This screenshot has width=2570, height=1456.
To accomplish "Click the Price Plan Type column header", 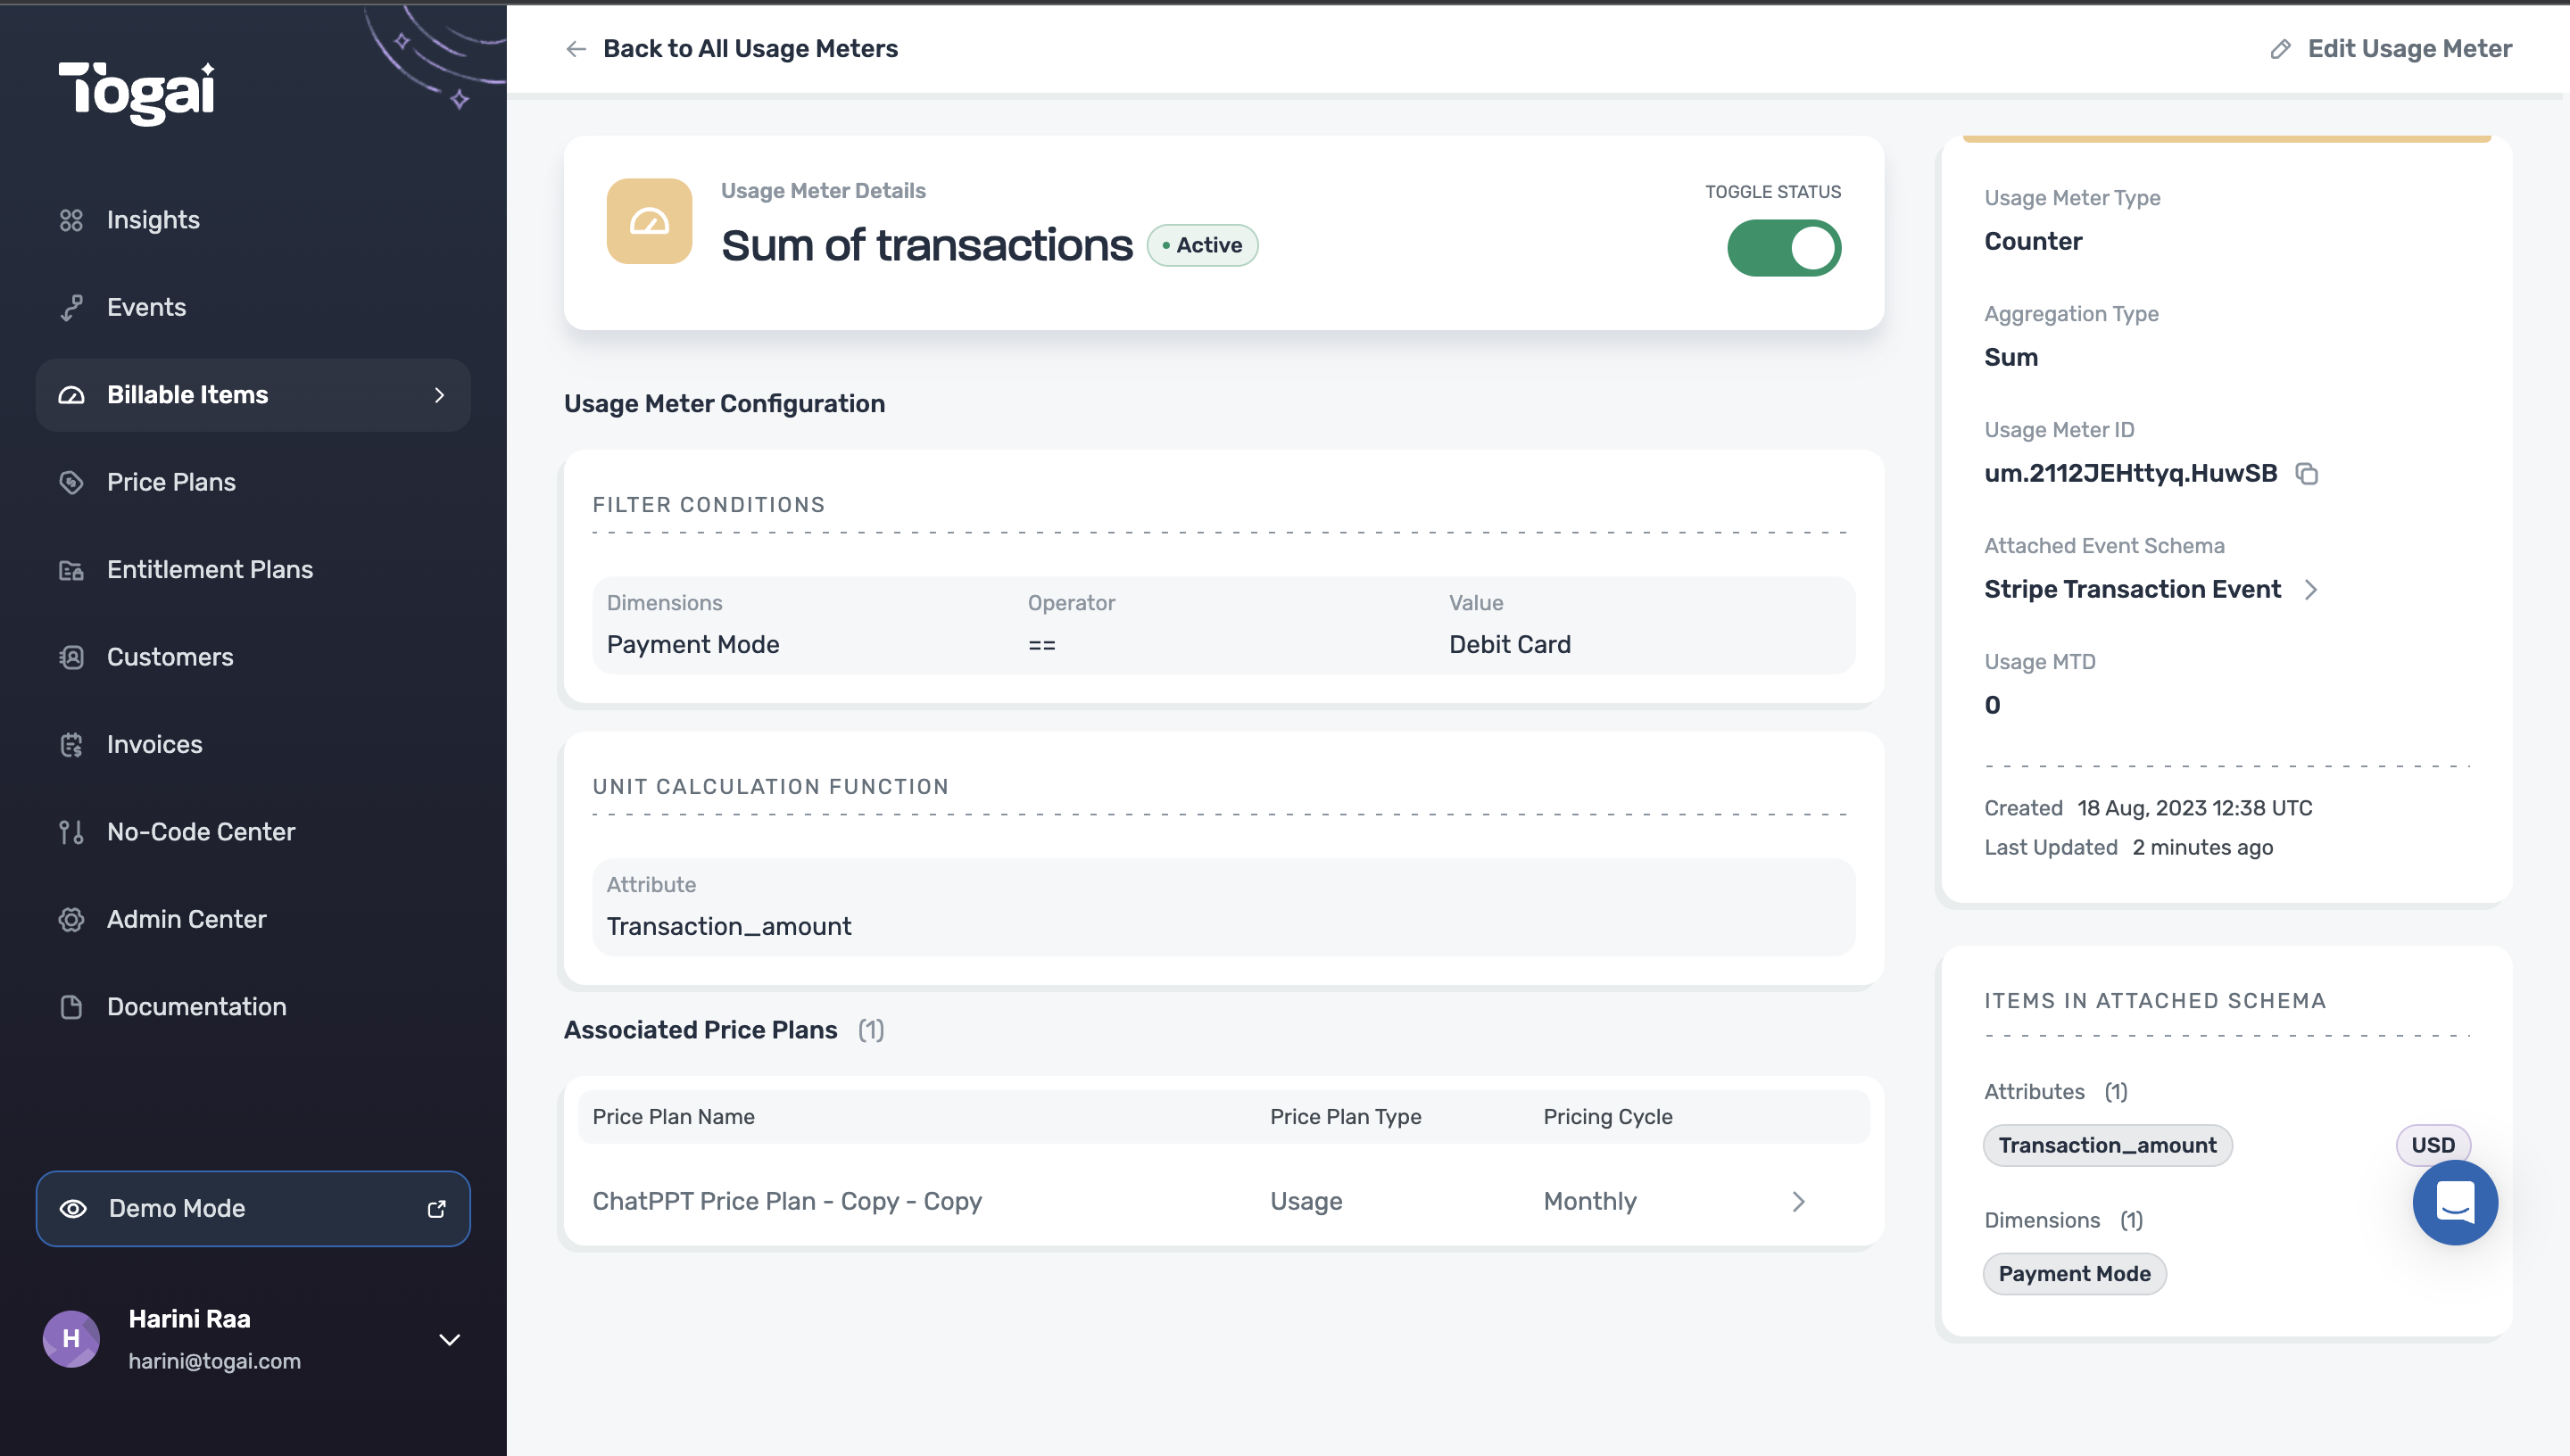I will point(1345,1117).
